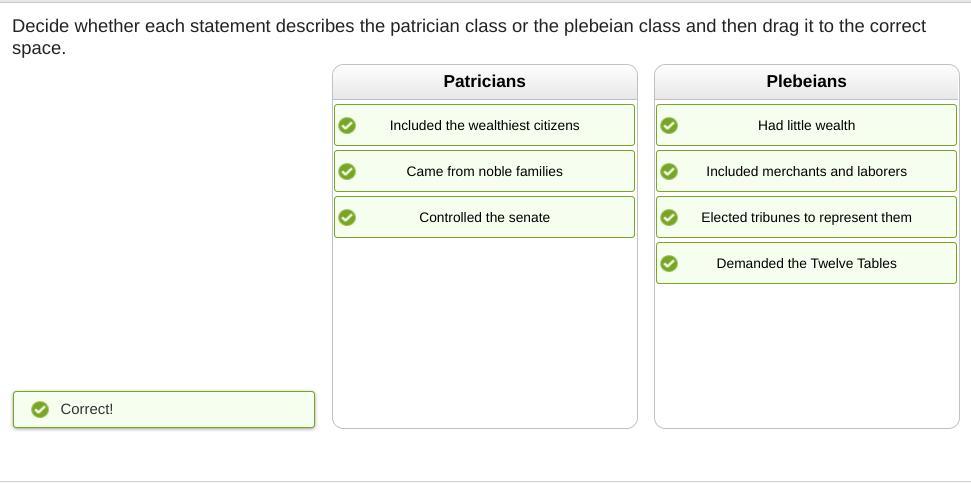
Task: Click empty drop area in Patricians column
Action: click(484, 330)
